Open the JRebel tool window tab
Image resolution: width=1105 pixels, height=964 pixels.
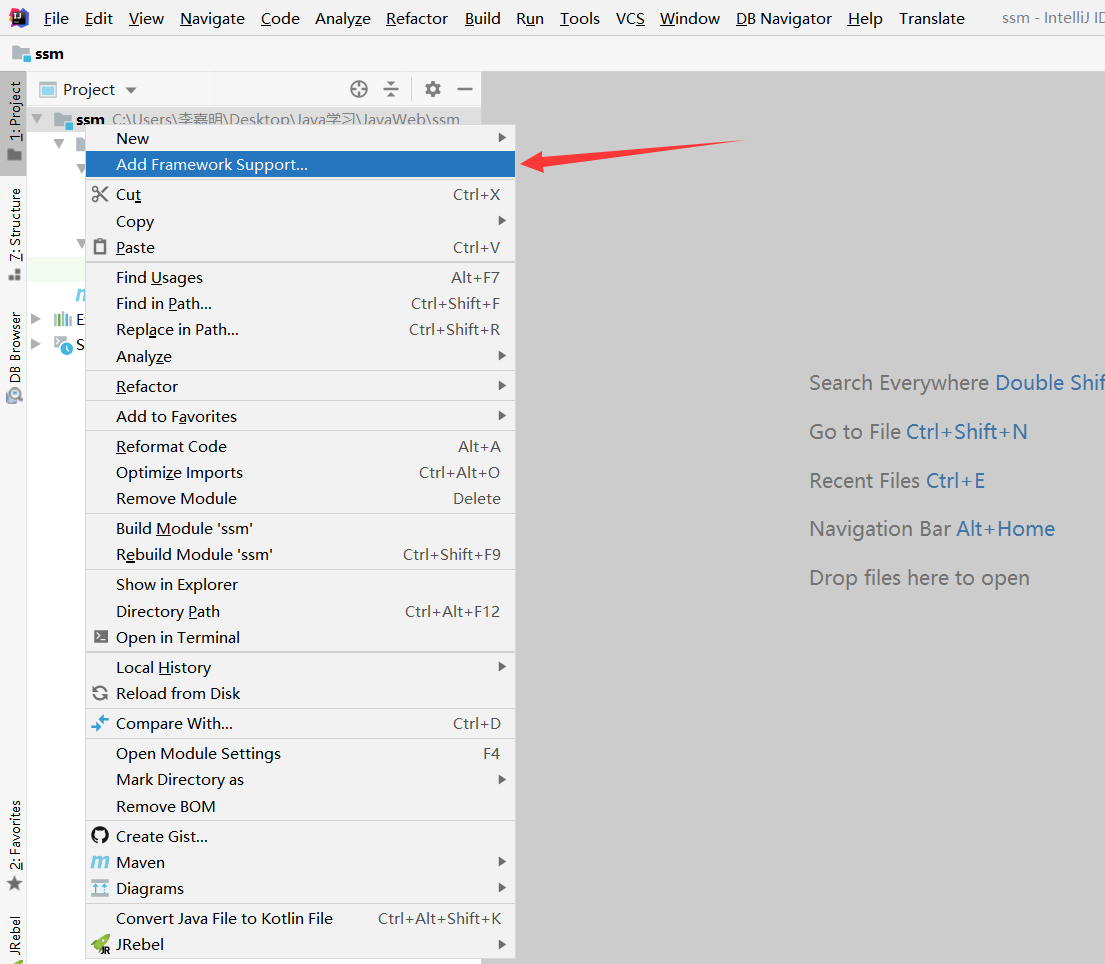[14, 938]
